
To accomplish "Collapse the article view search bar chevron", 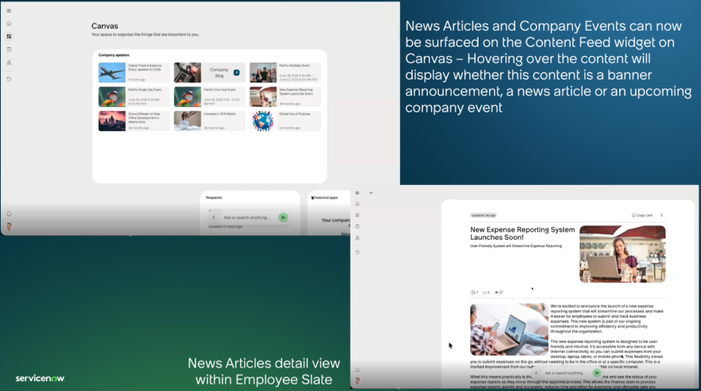I will 536,373.
